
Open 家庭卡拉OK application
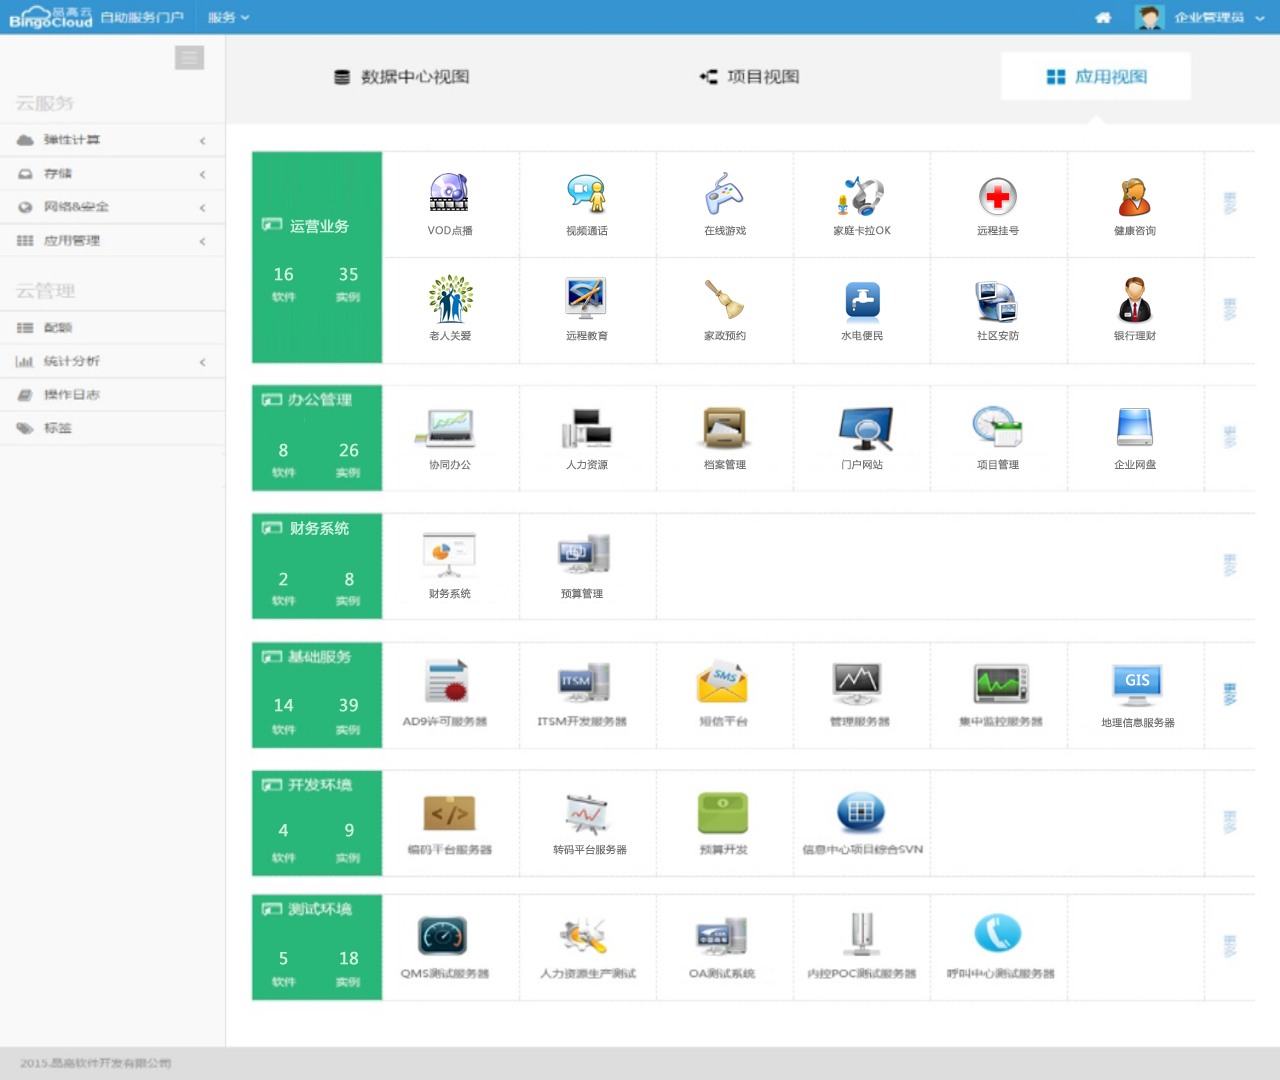pos(861,195)
